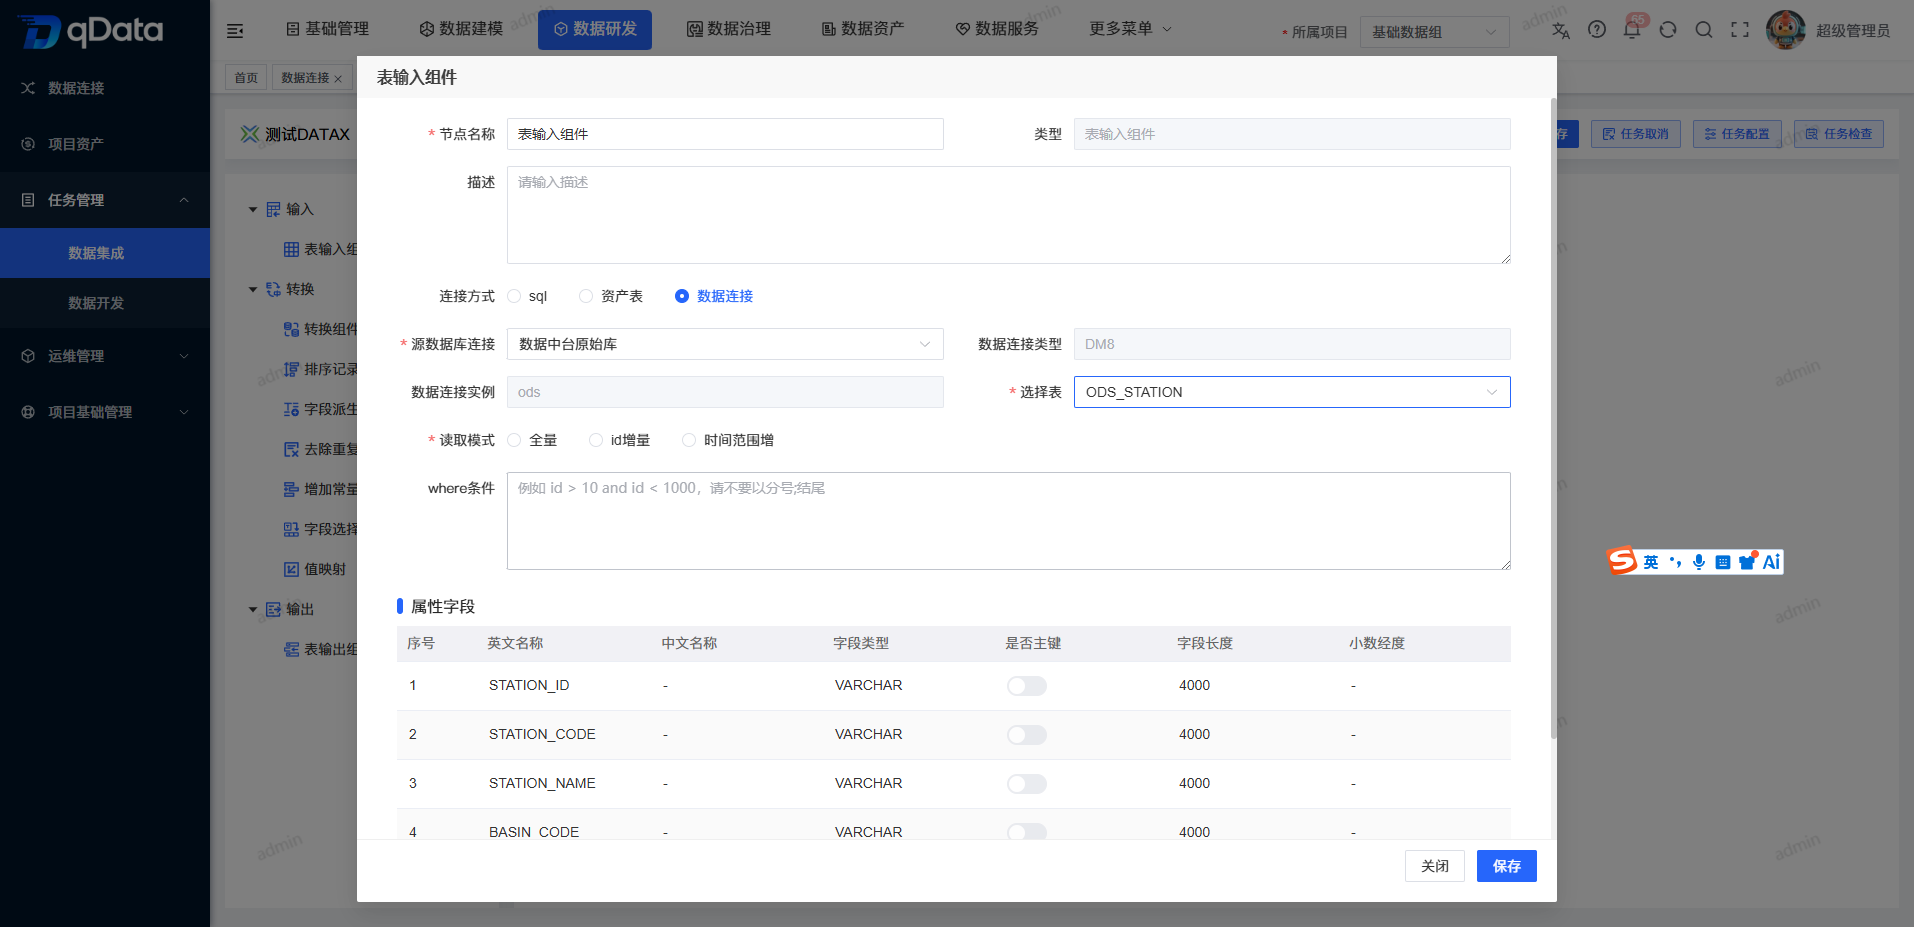Viewport: 1914px width, 927px height.
Task: Collapse the 输入 tree group
Action: [x=253, y=210]
